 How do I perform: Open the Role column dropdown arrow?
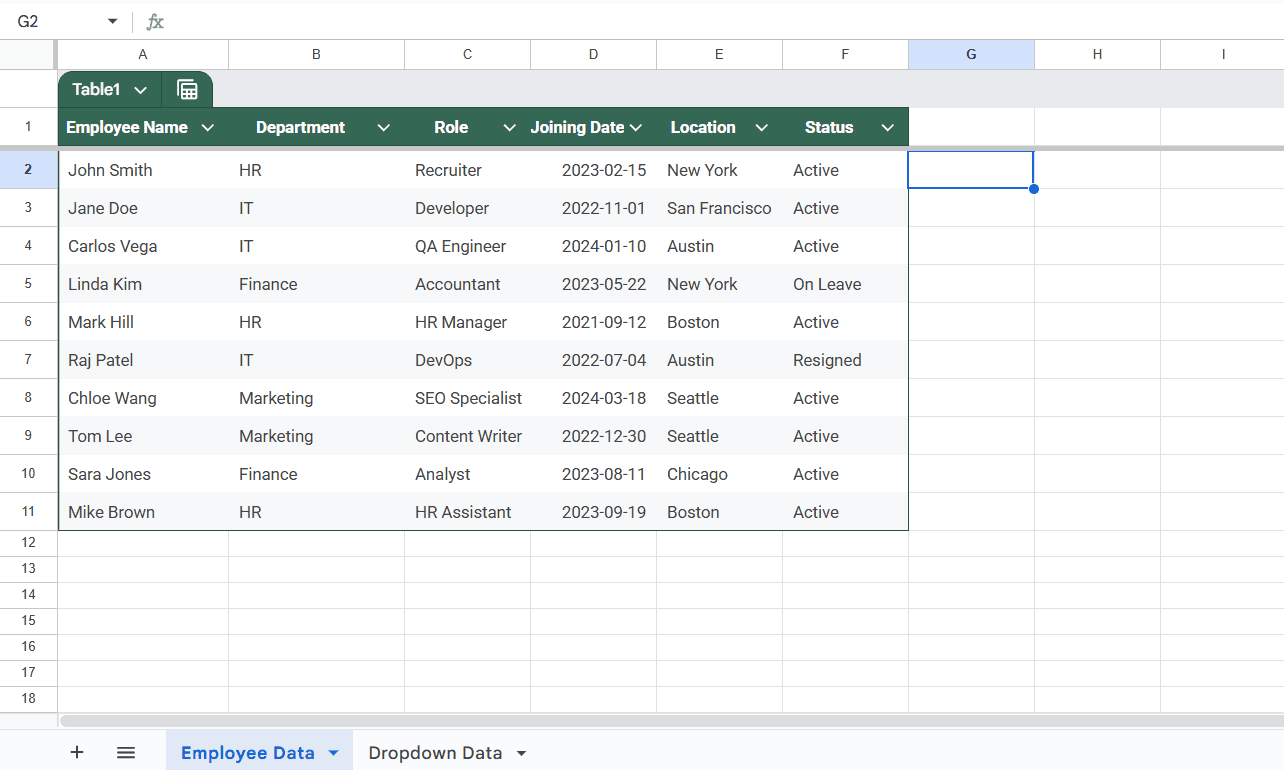(509, 127)
